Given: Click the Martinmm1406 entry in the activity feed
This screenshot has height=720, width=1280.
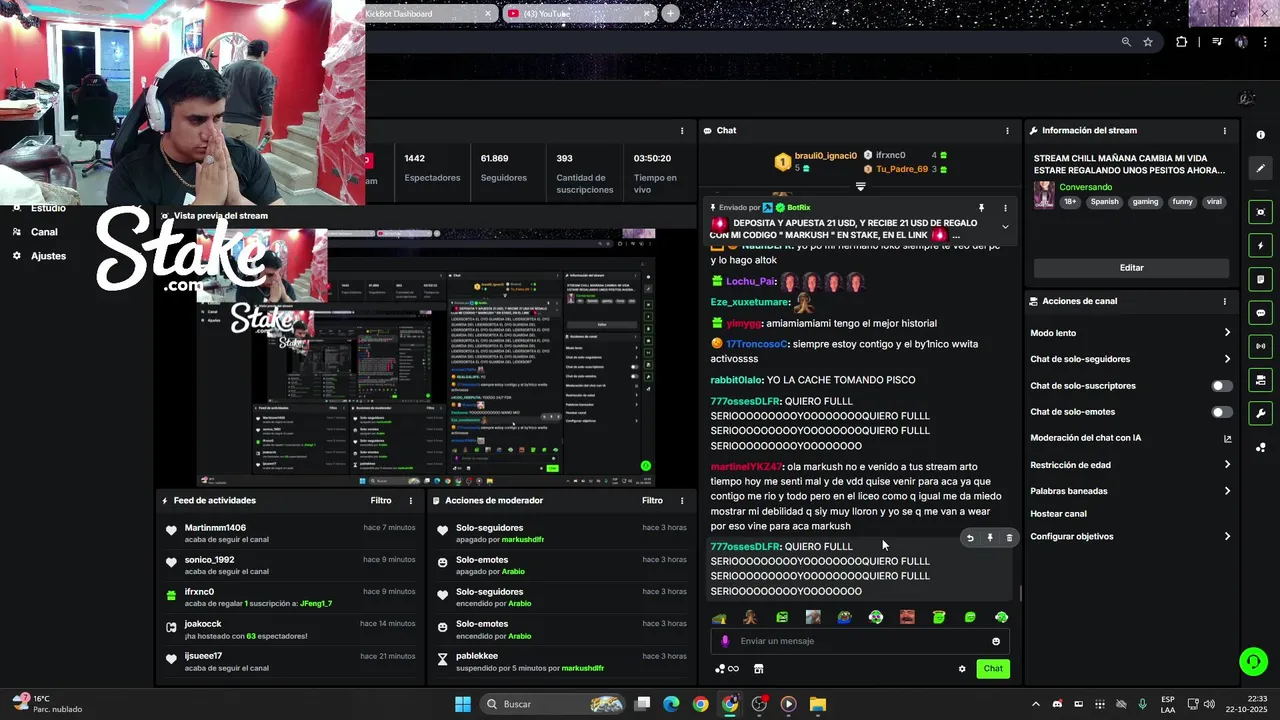Looking at the screenshot, I should [290, 533].
